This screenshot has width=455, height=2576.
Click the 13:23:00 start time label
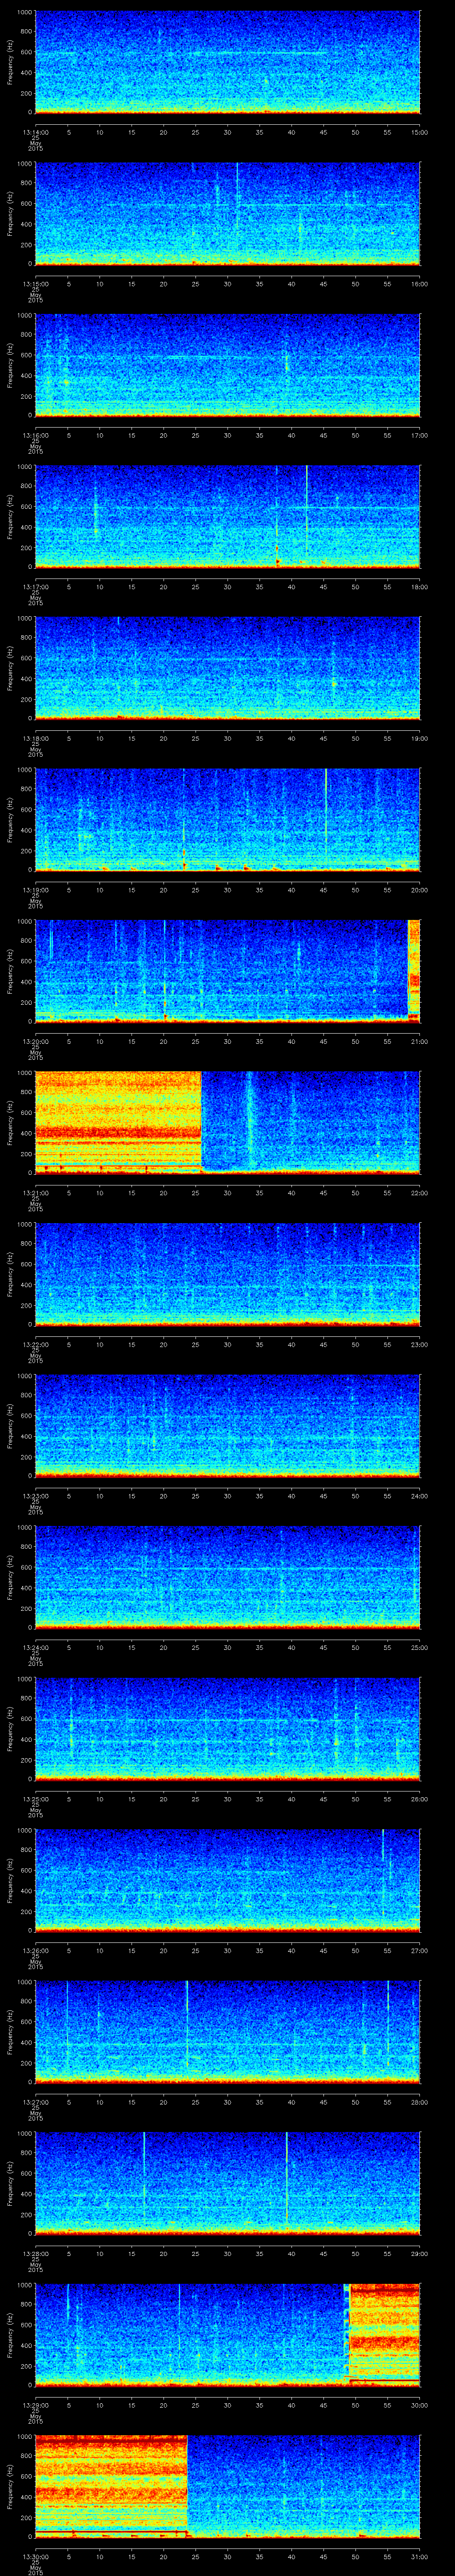click(x=35, y=1495)
